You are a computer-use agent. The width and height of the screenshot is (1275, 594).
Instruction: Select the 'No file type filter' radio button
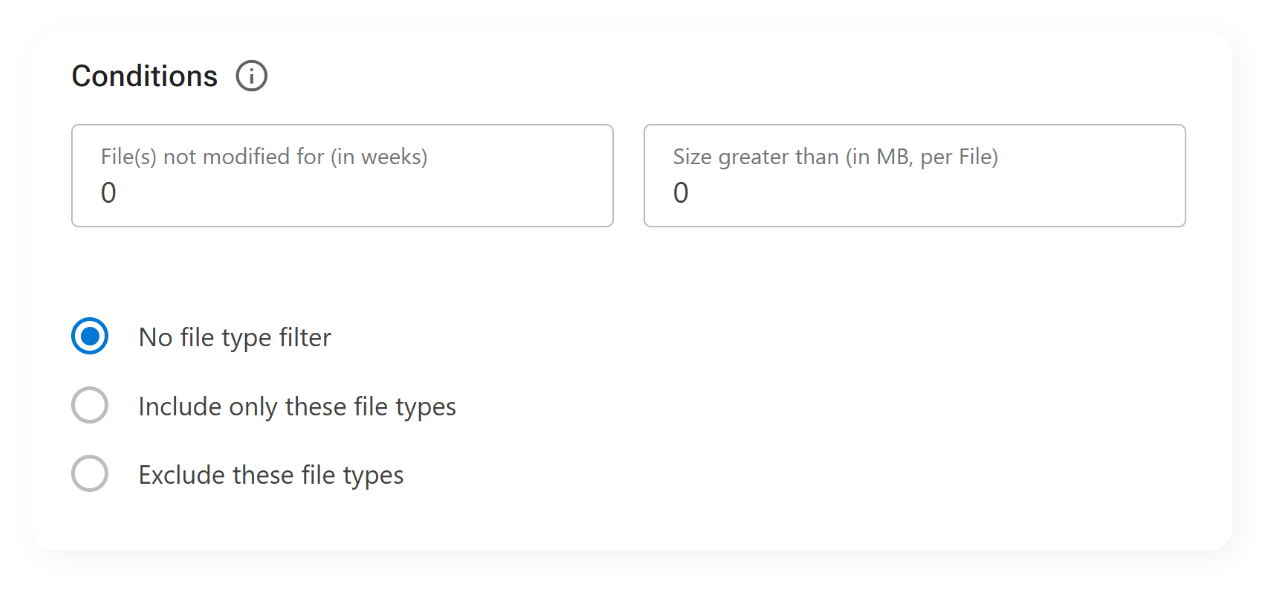pos(90,337)
